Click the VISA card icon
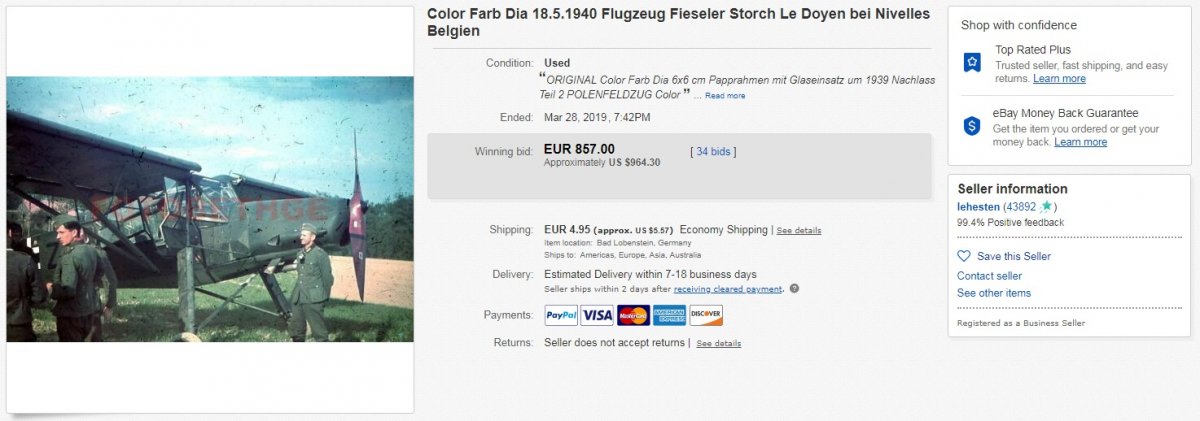This screenshot has height=421, width=1200. [x=597, y=315]
